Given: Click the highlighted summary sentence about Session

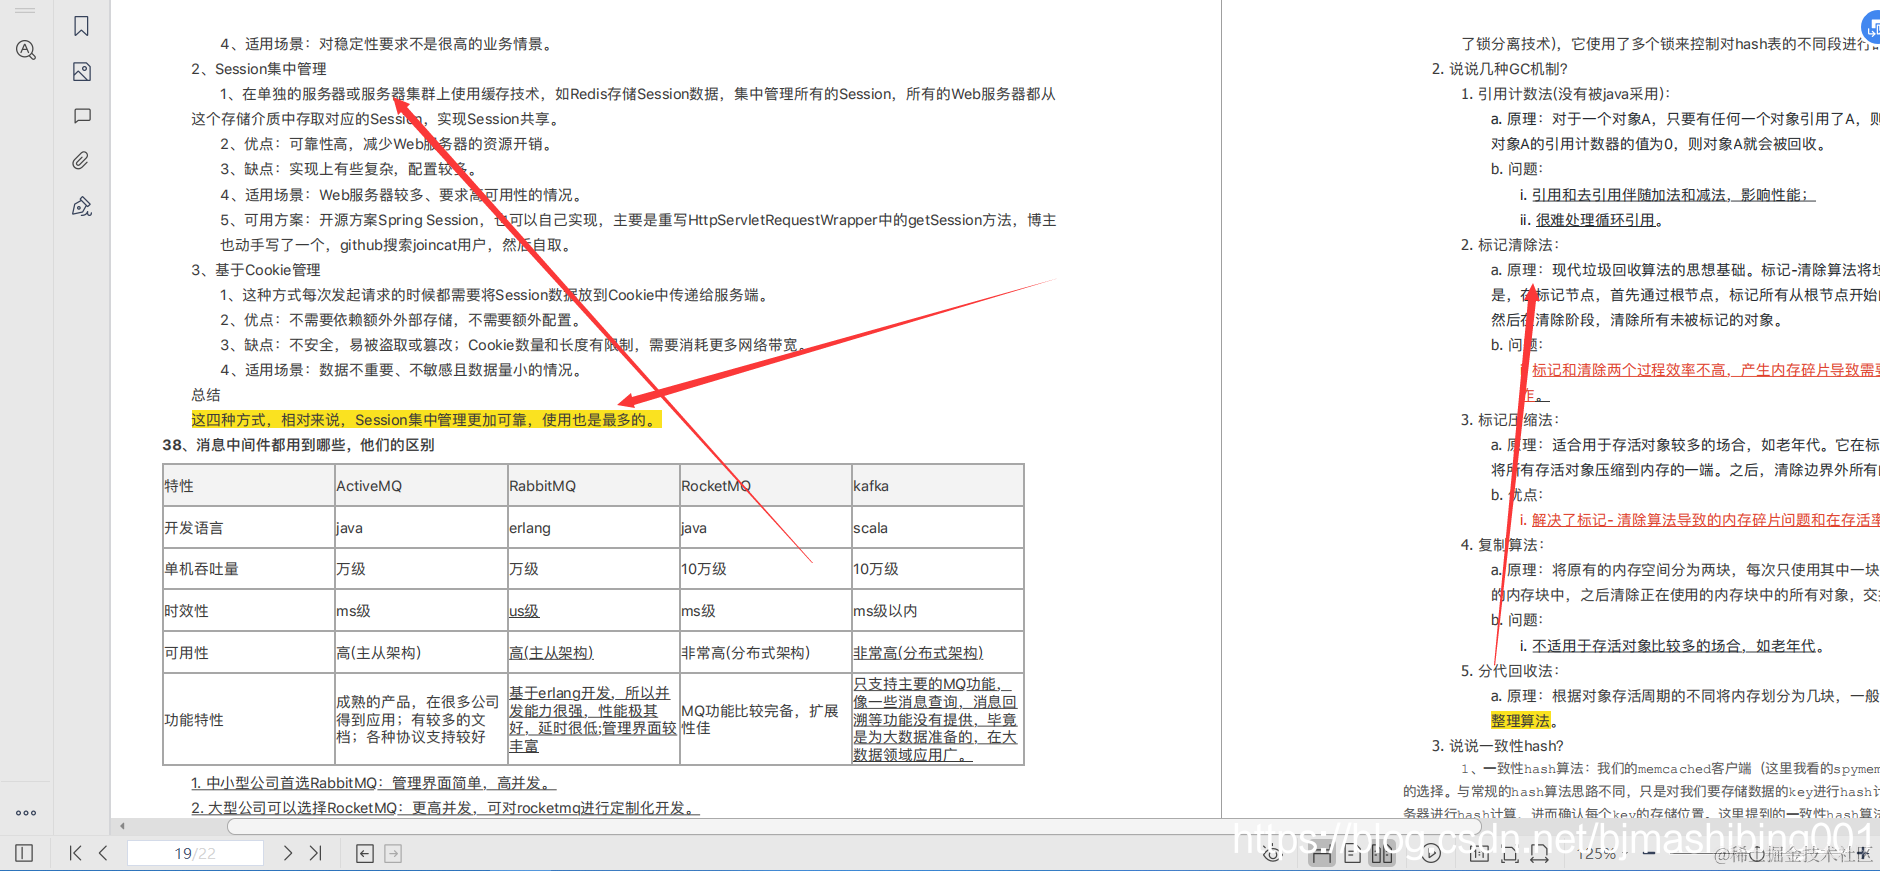Looking at the screenshot, I should click(426, 420).
